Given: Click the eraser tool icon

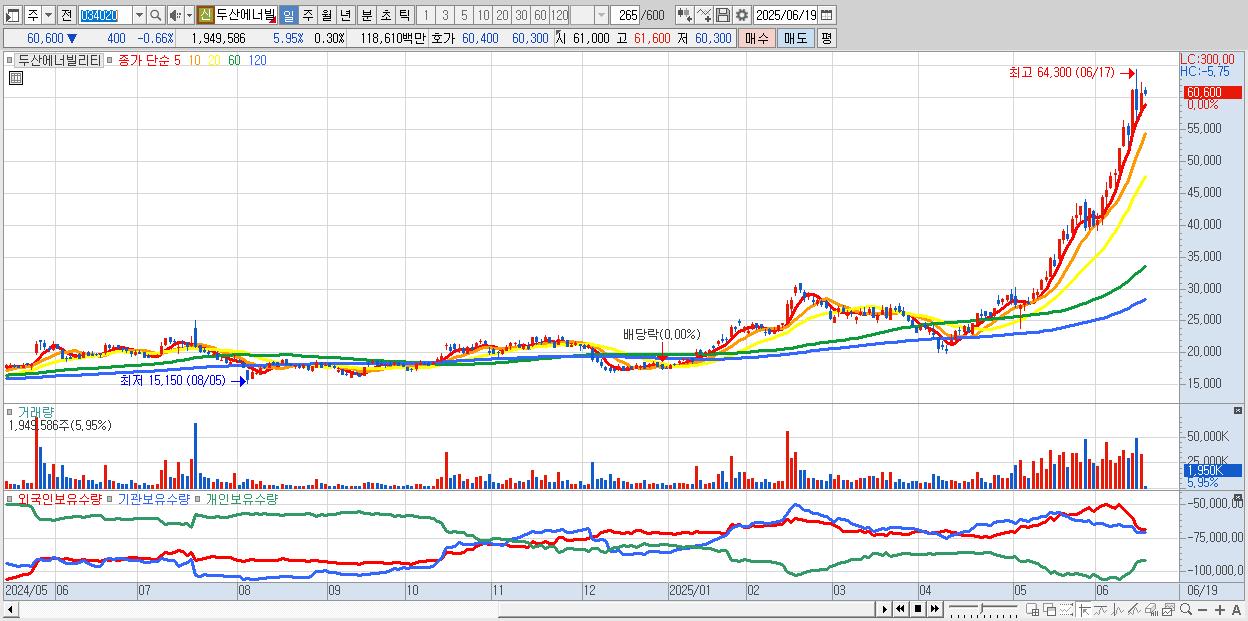Looking at the screenshot, I should point(1151,610).
